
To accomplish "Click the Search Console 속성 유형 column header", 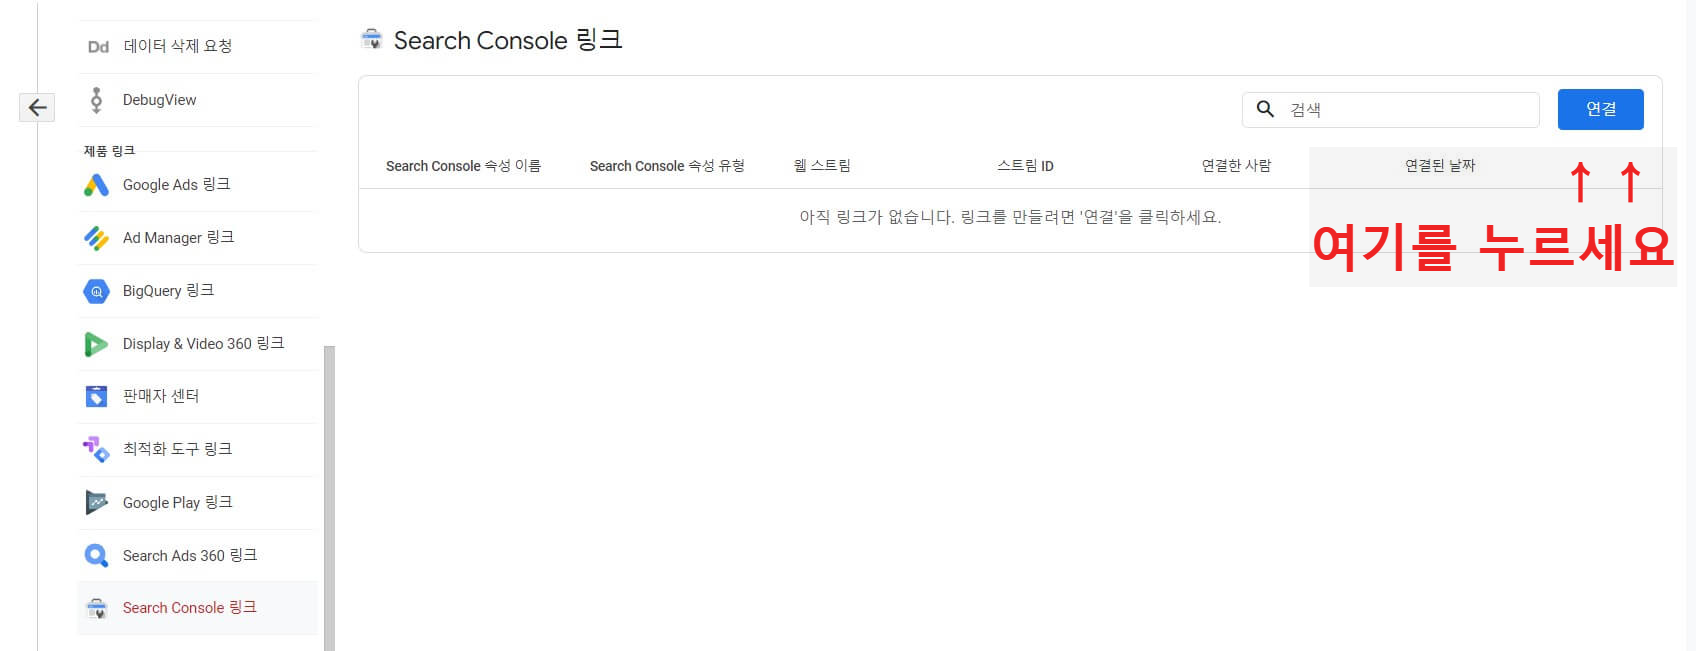I will (667, 166).
